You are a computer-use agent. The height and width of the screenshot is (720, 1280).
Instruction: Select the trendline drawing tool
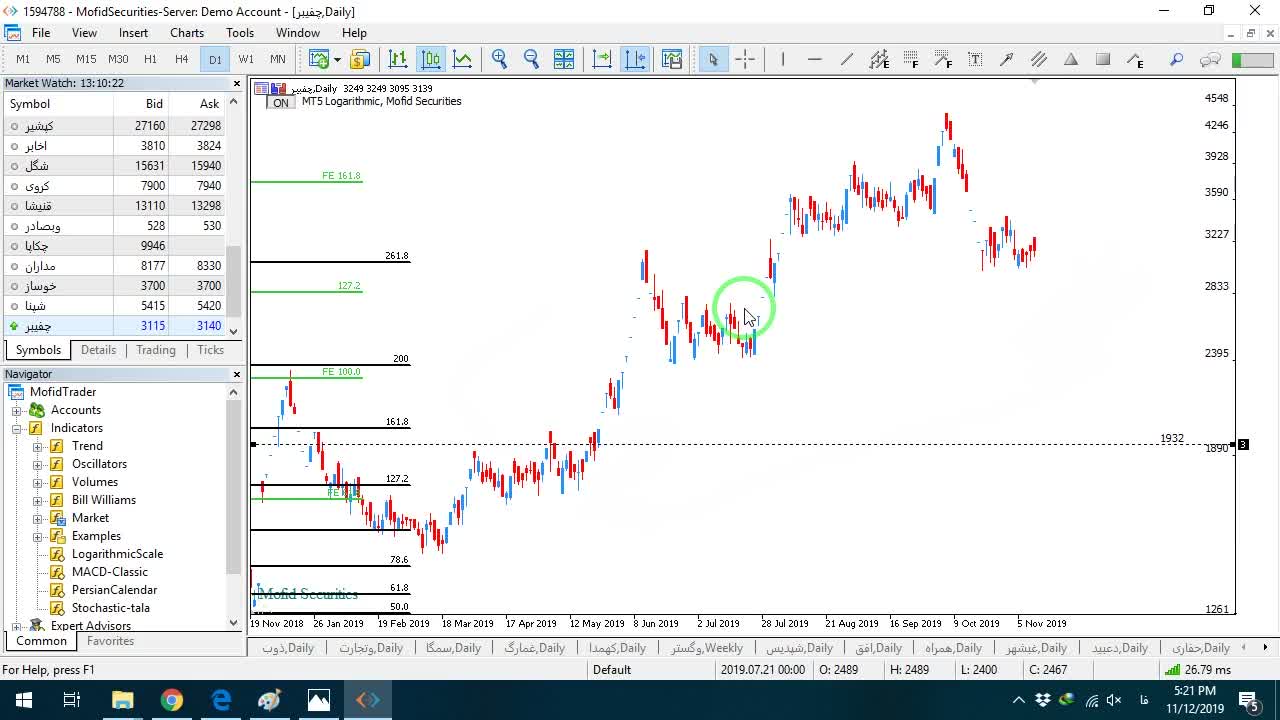coord(847,59)
